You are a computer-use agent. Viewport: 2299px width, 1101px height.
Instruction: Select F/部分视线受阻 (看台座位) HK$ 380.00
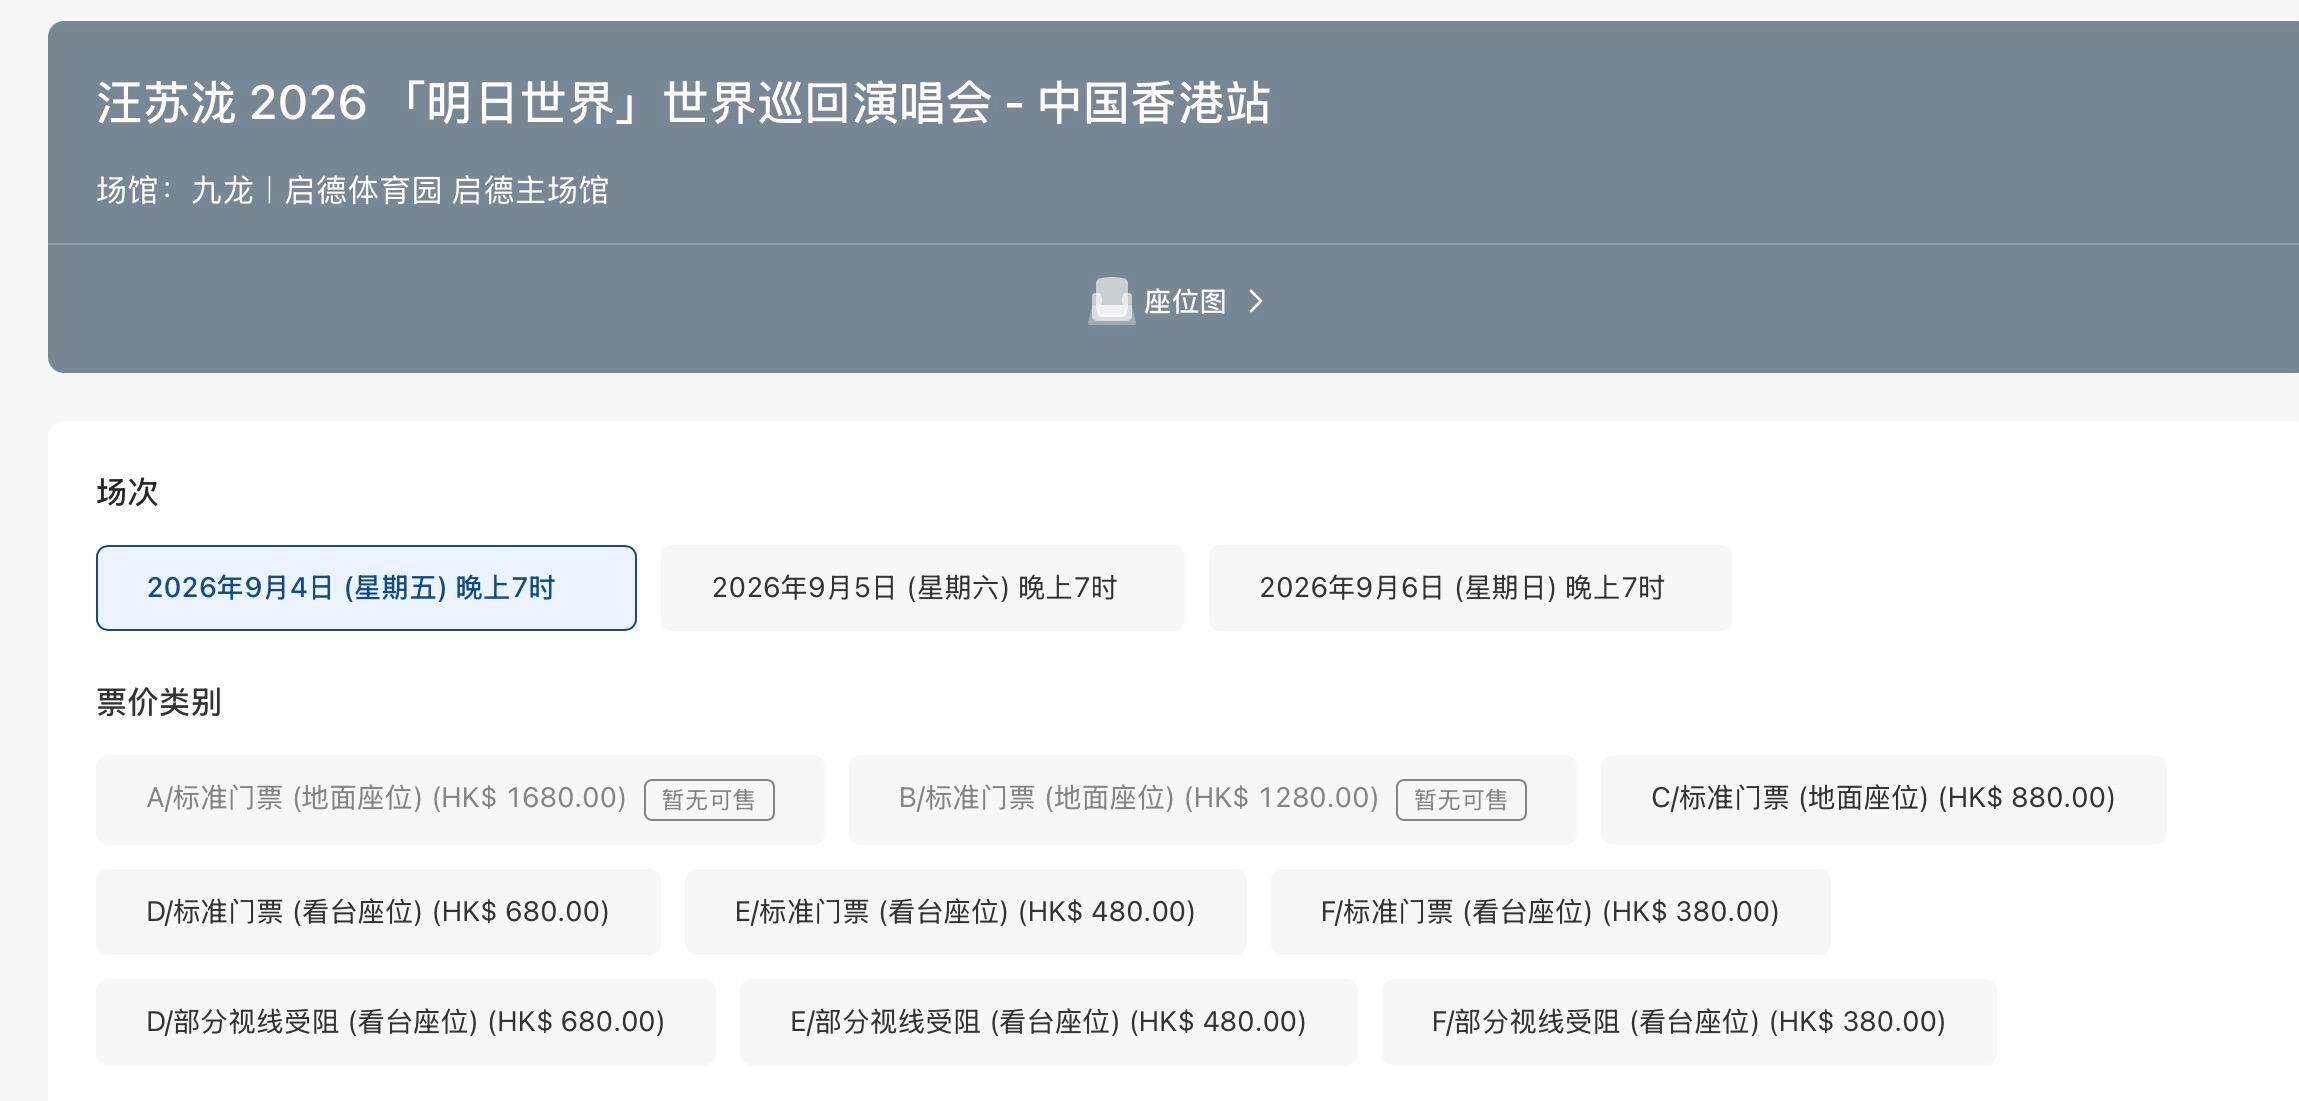(x=1689, y=1022)
